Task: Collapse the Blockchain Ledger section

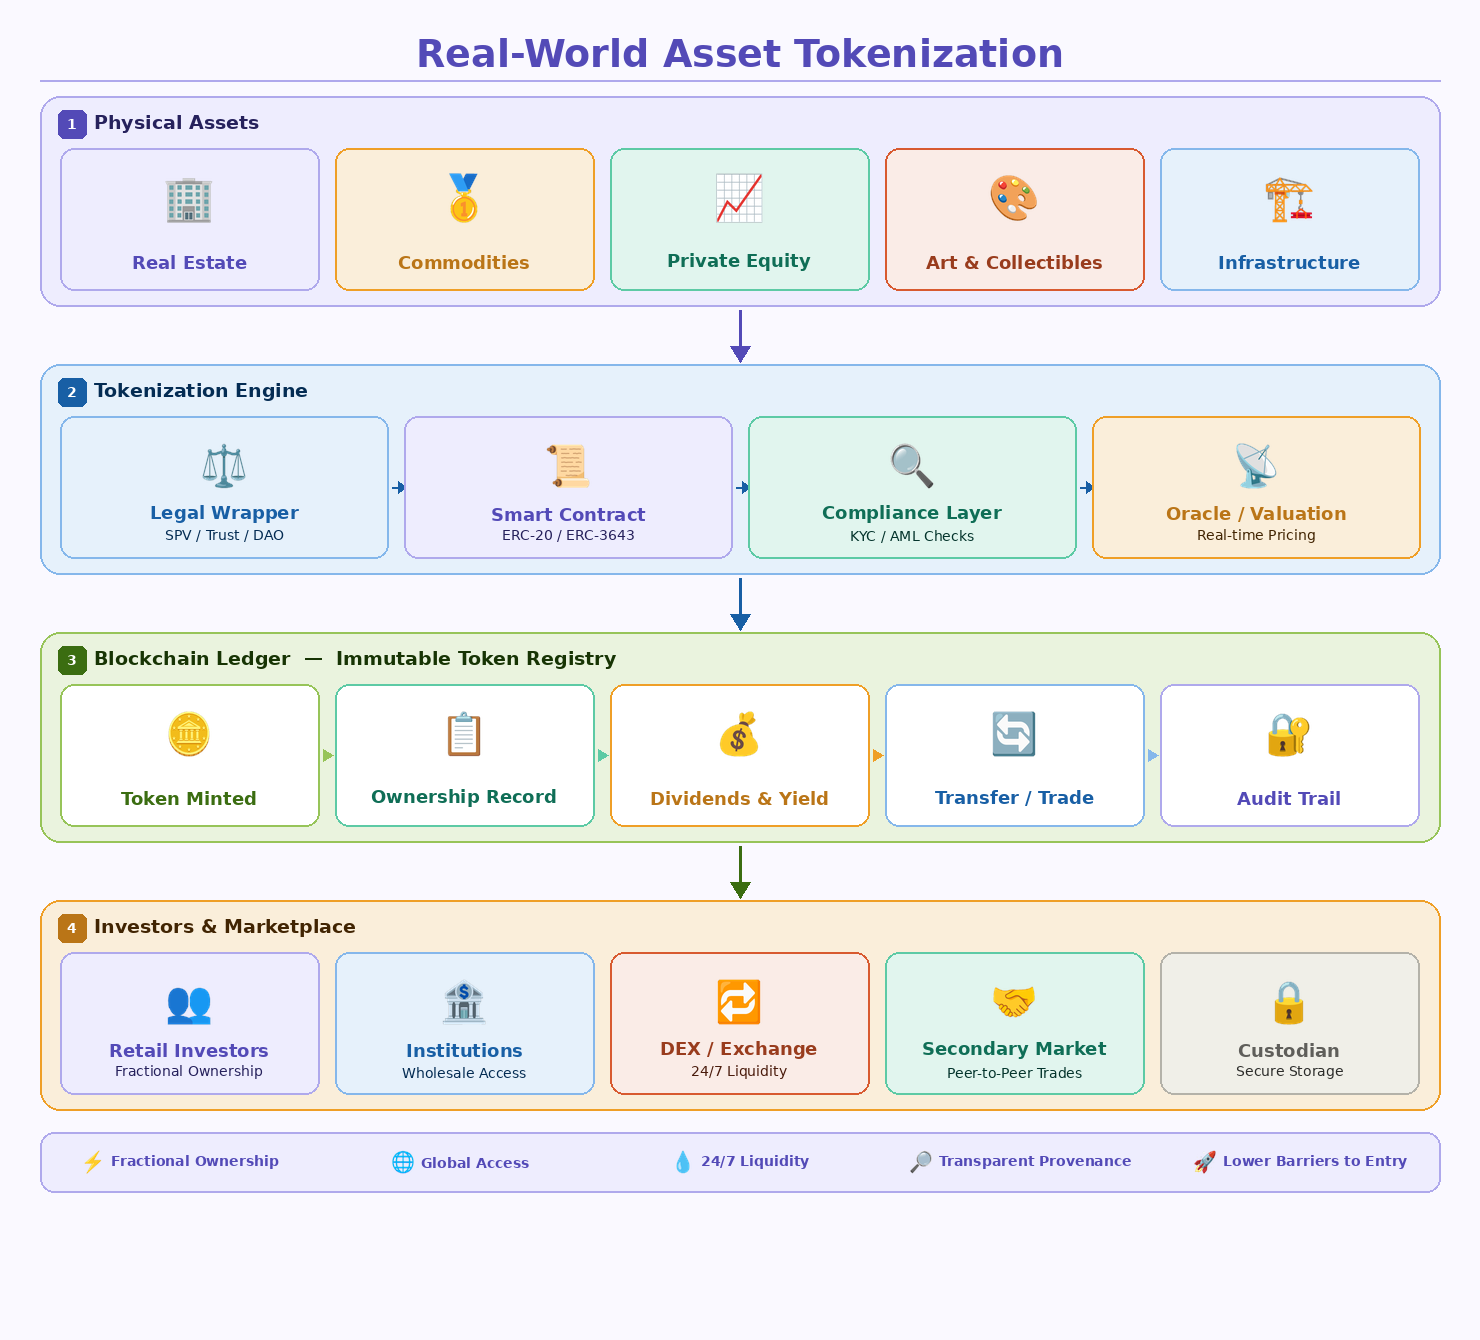Action: (193, 659)
